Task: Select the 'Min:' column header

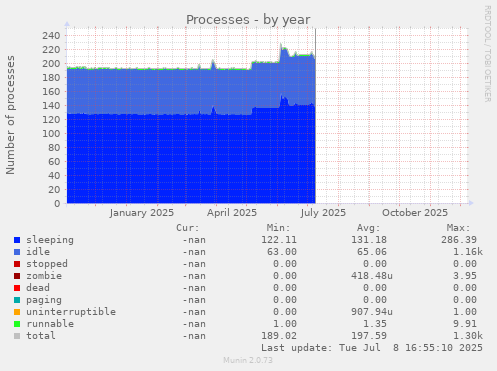Action: coord(278,228)
